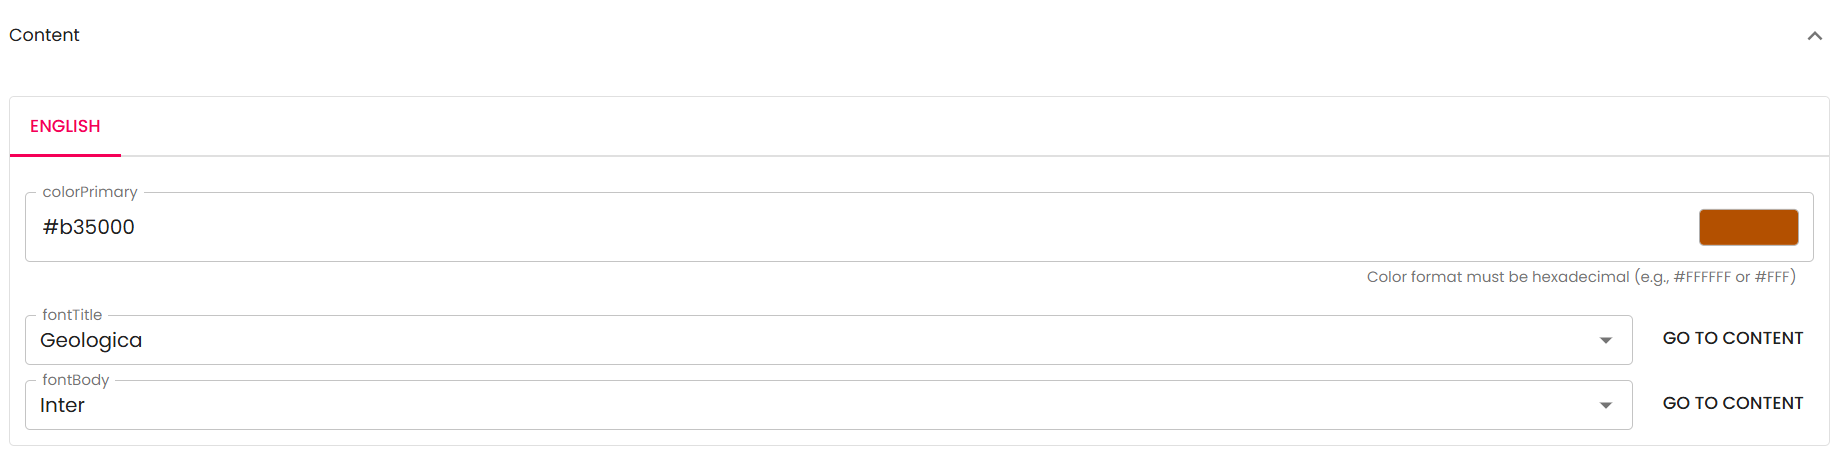Click the fontTitle field label
Screen dimensions: 1838x458
click(x=72, y=315)
